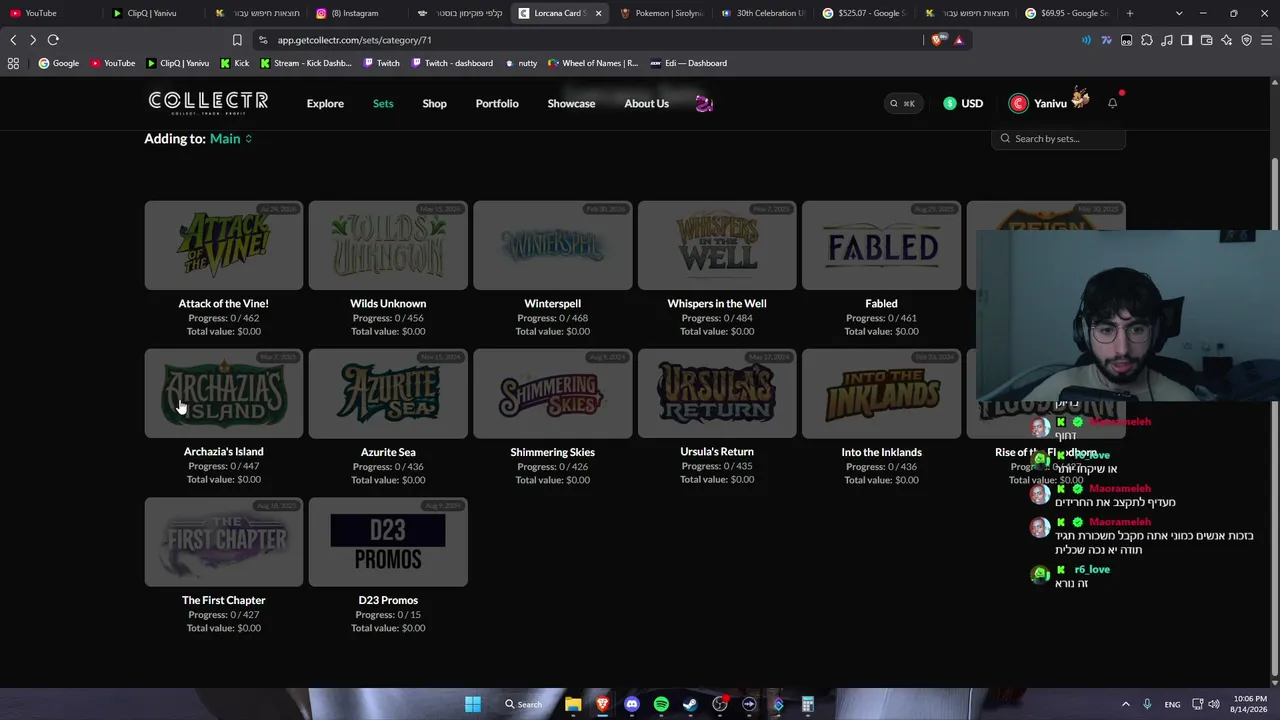1280x720 pixels.
Task: Open Brave Shields icon
Action: [937, 40]
